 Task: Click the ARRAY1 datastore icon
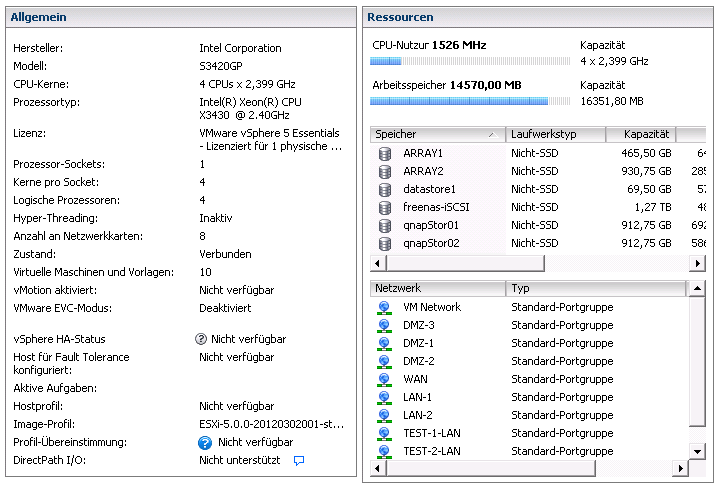pyautogui.click(x=385, y=153)
